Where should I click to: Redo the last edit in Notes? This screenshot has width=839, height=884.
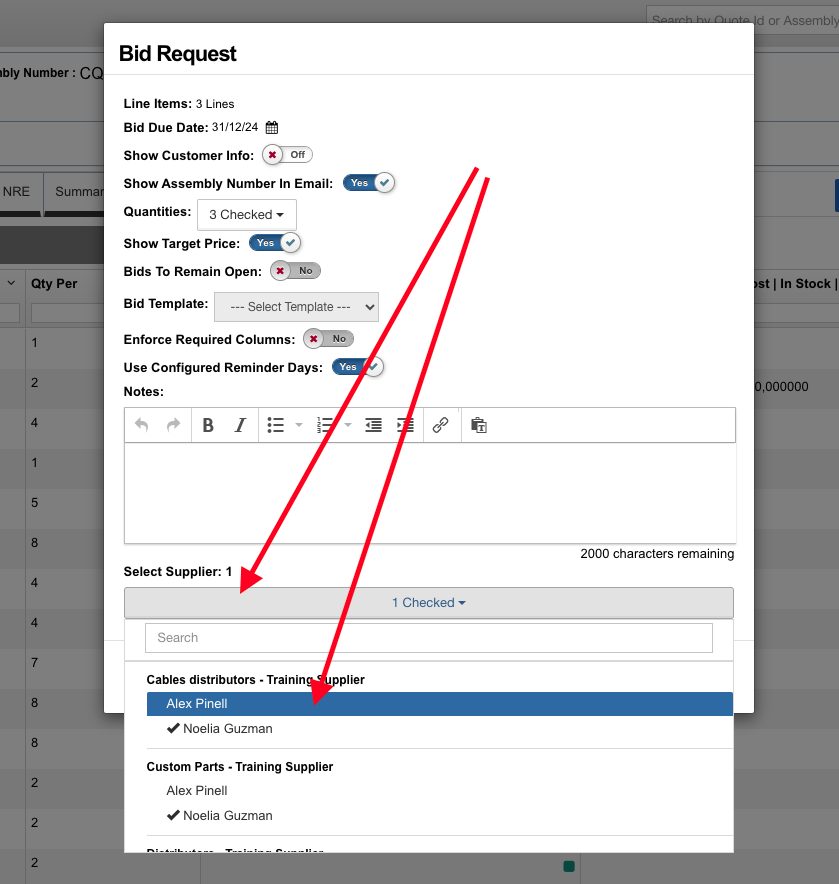click(174, 425)
